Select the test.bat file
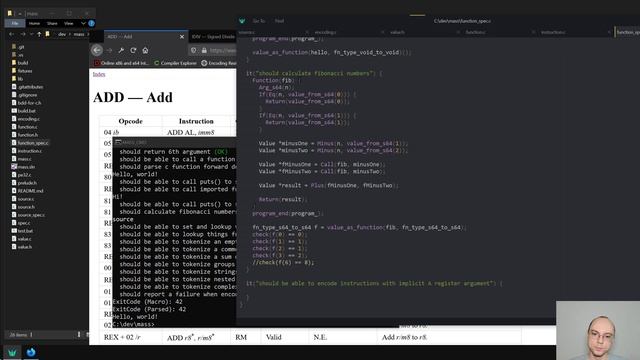Image resolution: width=640 pixels, height=360 pixels. [22, 231]
